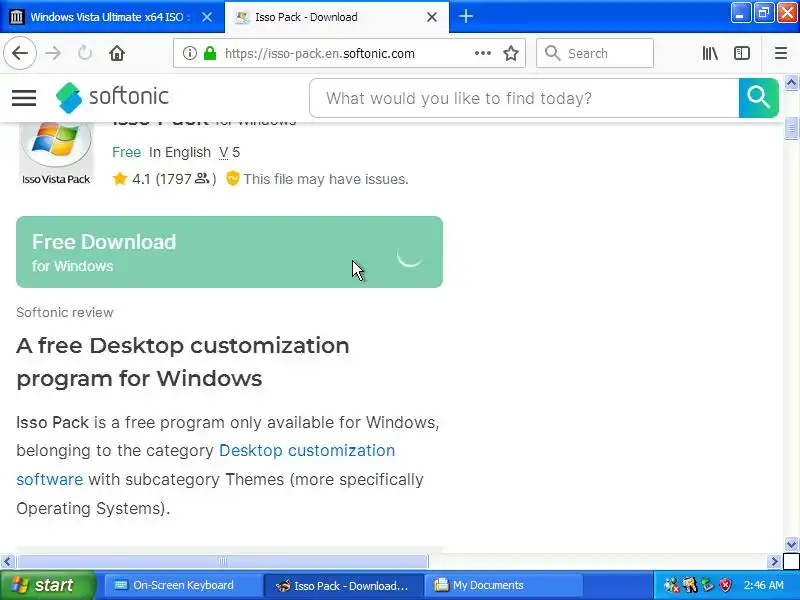The width and height of the screenshot is (800, 600).
Task: Click the 'This file may have issues.' text
Action: coord(326,179)
